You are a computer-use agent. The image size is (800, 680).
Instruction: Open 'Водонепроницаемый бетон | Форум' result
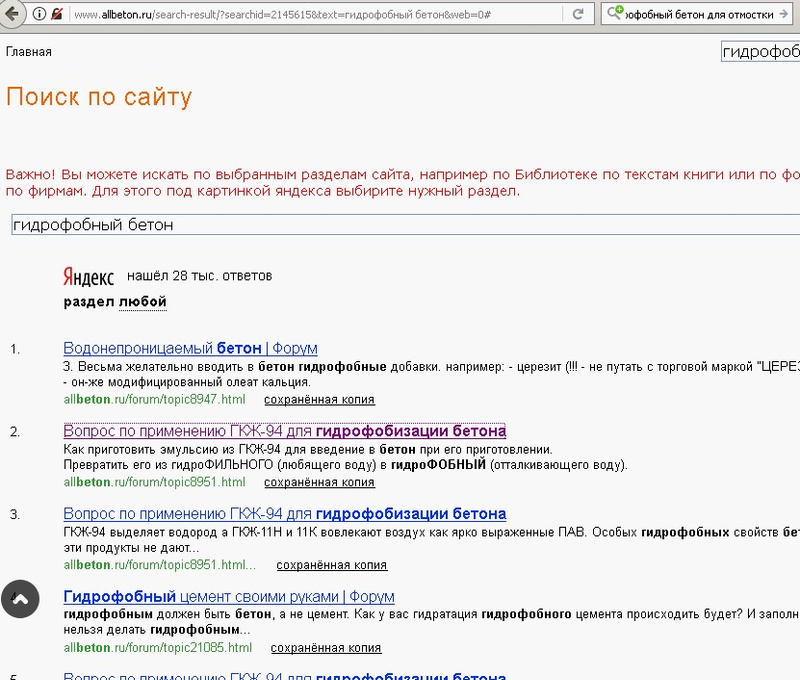(x=190, y=348)
